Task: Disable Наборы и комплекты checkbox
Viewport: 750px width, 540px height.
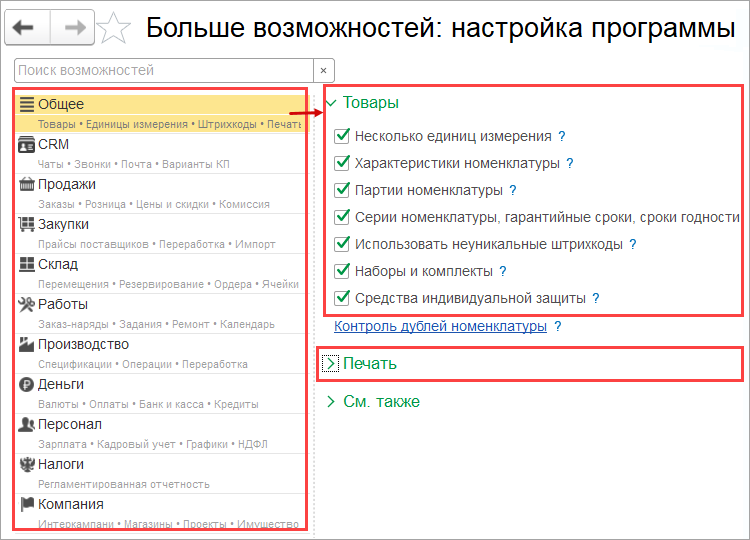Action: (342, 271)
